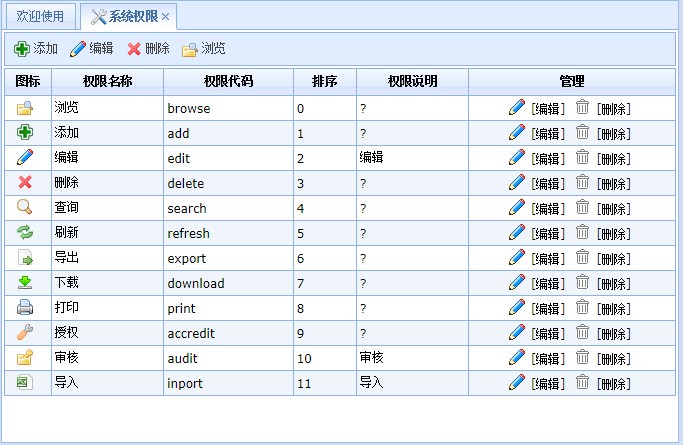The image size is (683, 445).
Task: Click [编辑] link in the add row
Action: [x=548, y=134]
